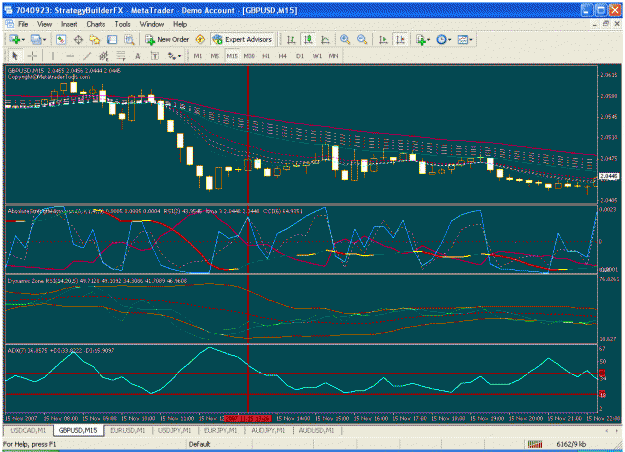
Task: Select the Fibonacci retracement tool
Action: click(121, 56)
